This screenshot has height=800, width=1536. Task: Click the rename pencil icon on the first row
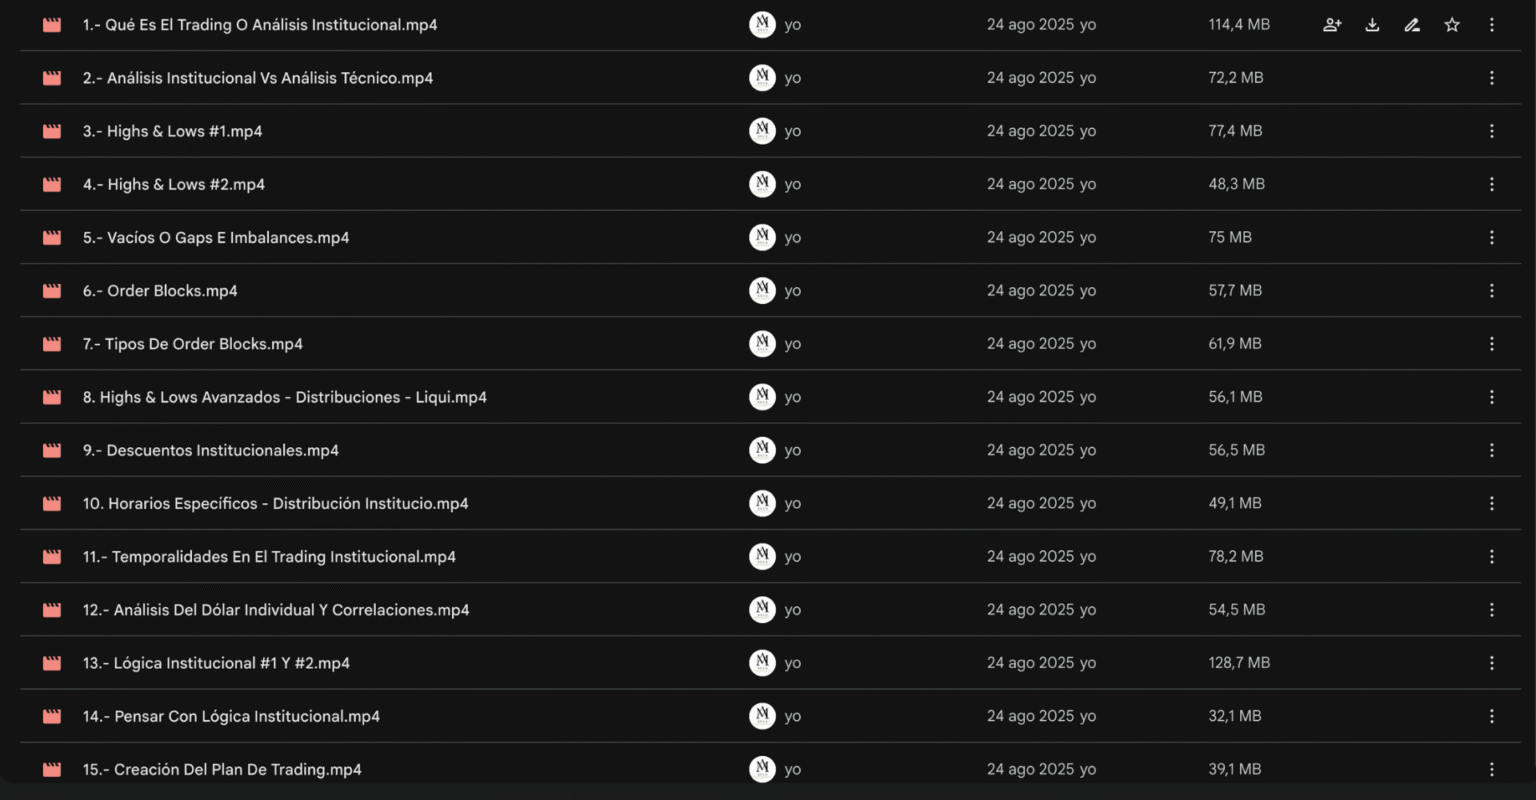coord(1412,25)
